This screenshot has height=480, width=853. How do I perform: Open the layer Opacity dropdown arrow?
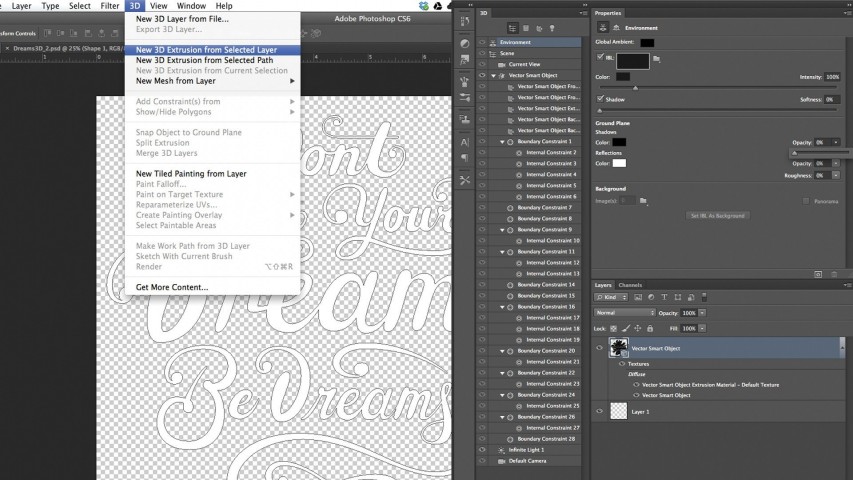[x=702, y=313]
